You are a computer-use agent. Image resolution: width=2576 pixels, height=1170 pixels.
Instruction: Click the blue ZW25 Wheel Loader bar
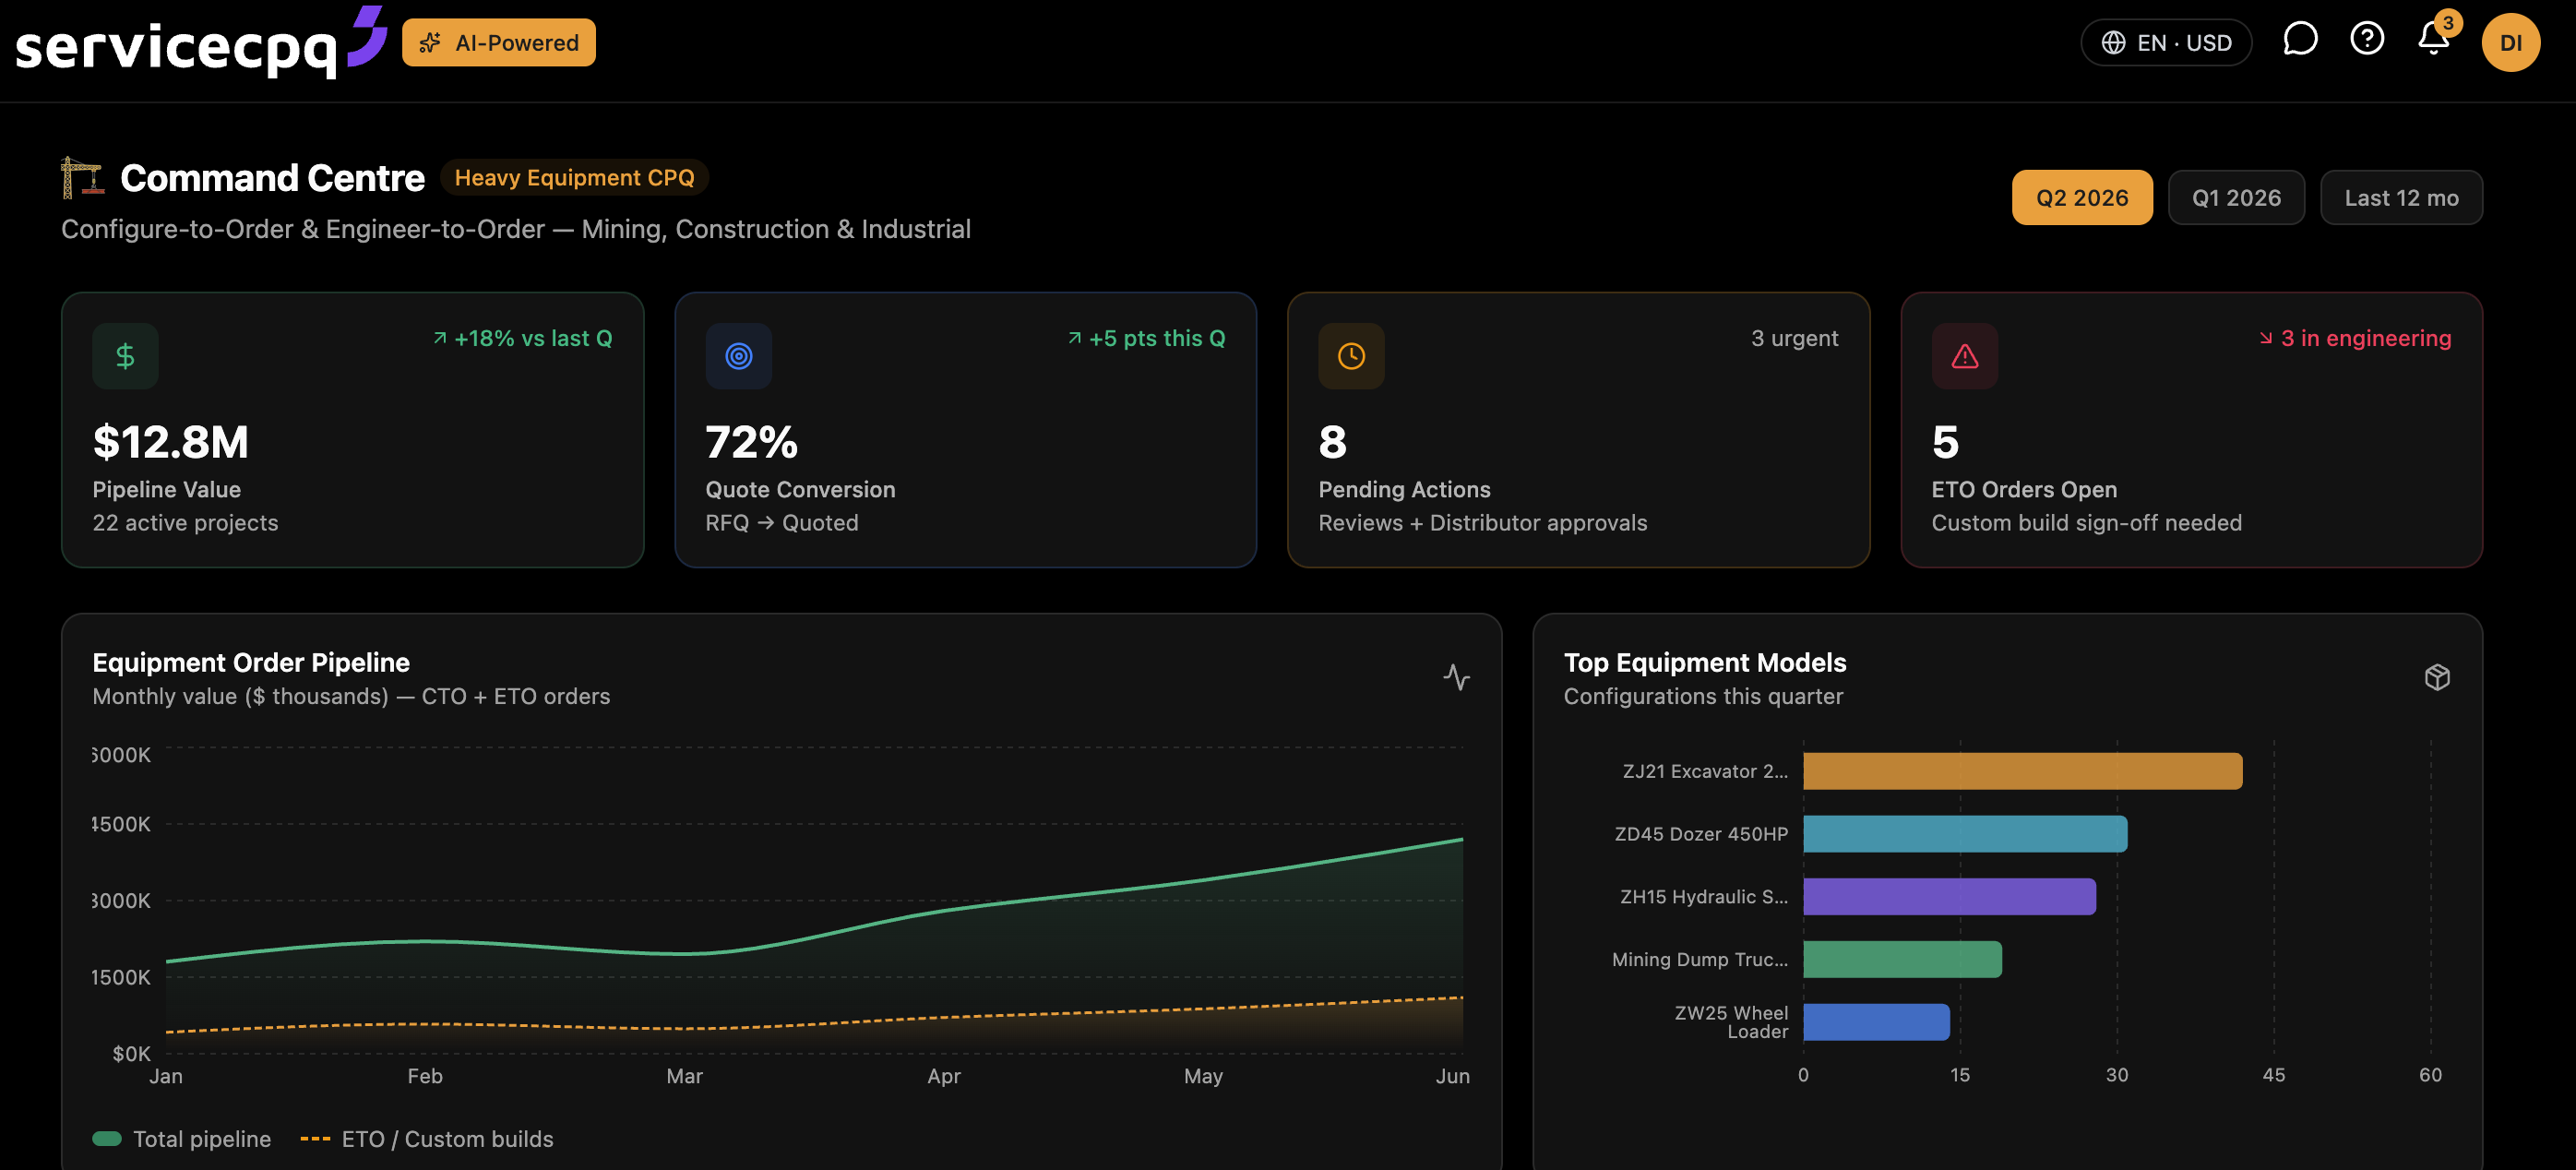[x=1876, y=1022]
